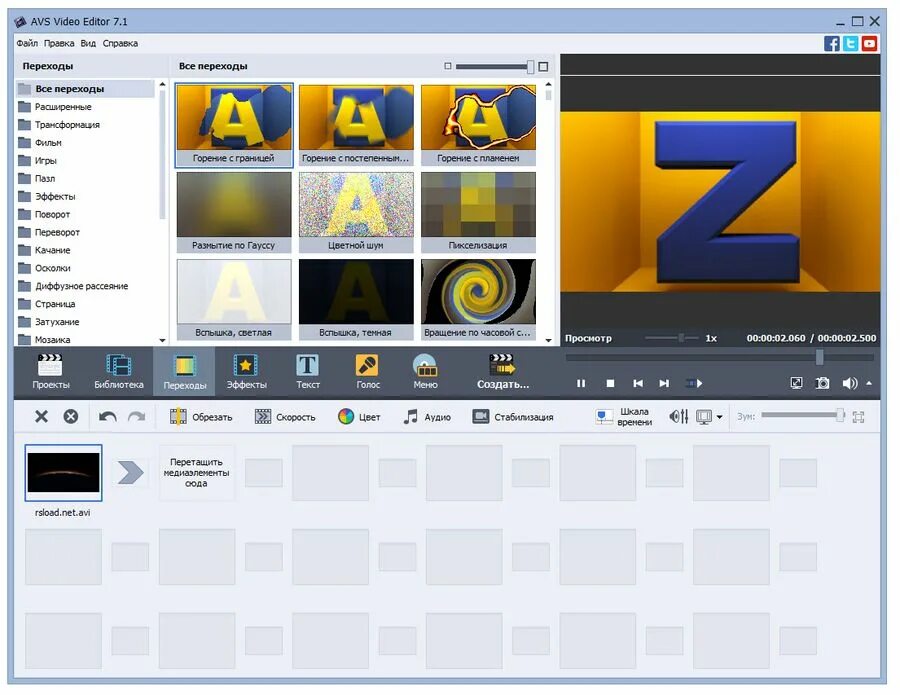
Task: Select Горение с пламенем transition
Action: tap(478, 125)
